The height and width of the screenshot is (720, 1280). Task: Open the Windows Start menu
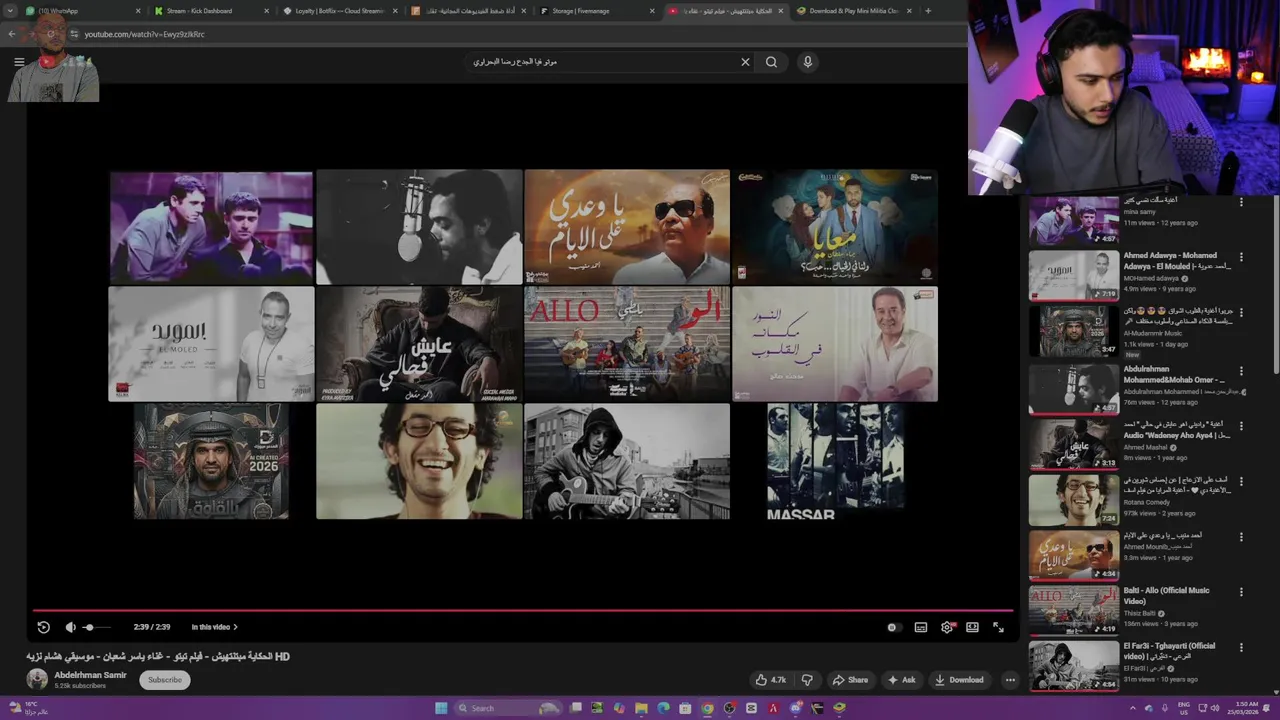pyautogui.click(x=441, y=708)
